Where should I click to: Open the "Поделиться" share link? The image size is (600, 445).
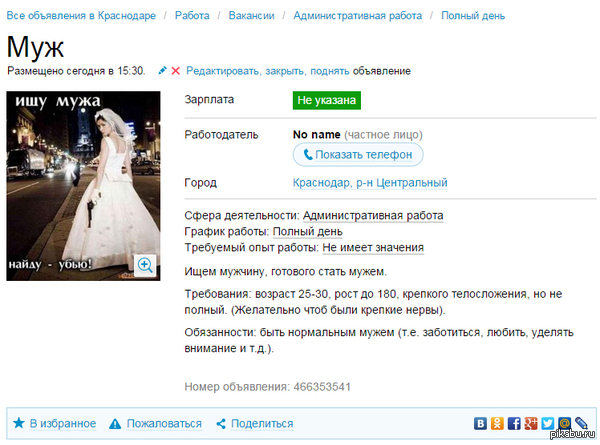point(253,423)
